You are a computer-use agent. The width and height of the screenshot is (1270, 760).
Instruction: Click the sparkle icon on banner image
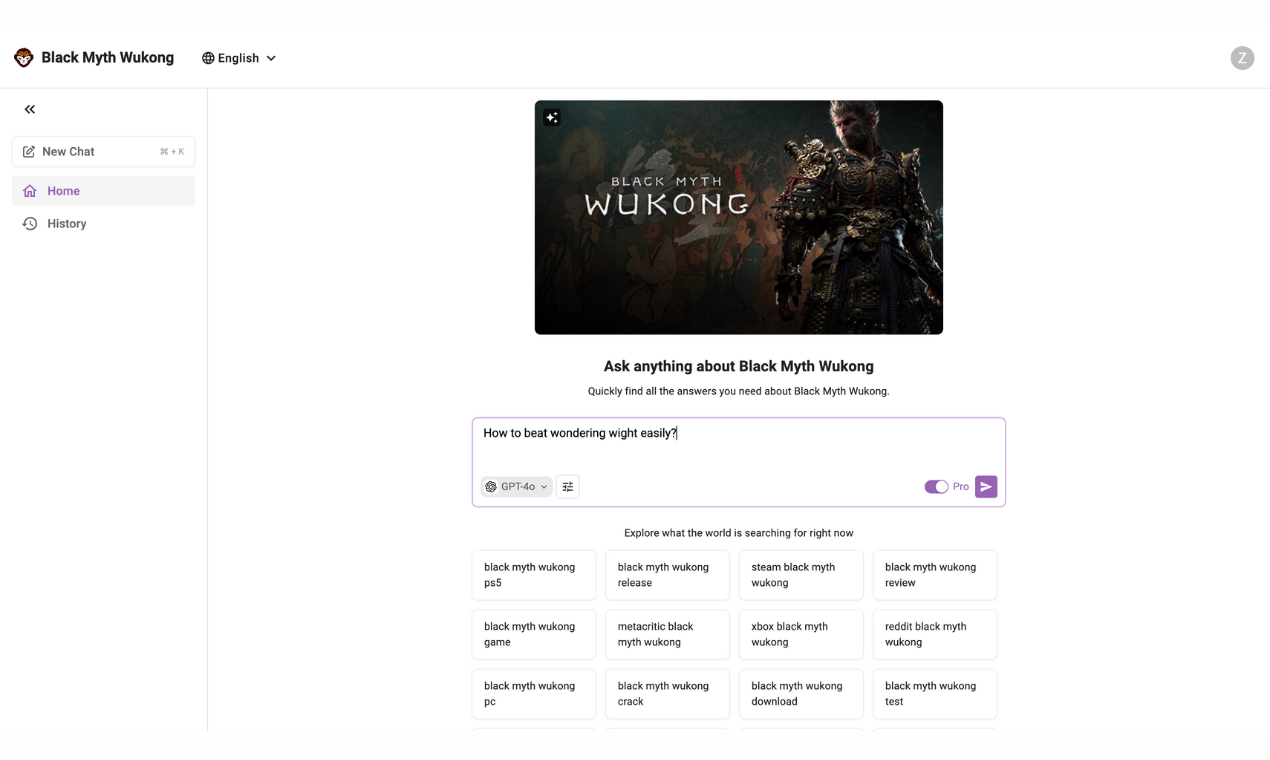552,117
